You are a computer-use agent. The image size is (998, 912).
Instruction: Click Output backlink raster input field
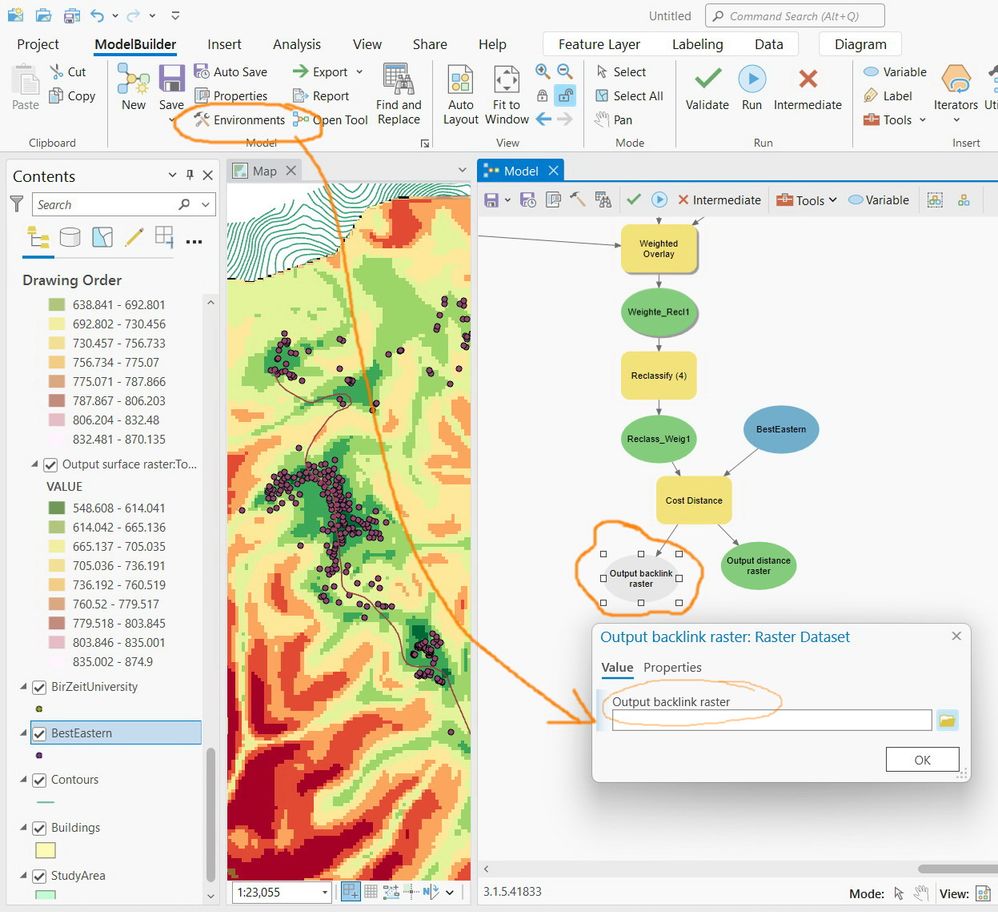(x=771, y=720)
